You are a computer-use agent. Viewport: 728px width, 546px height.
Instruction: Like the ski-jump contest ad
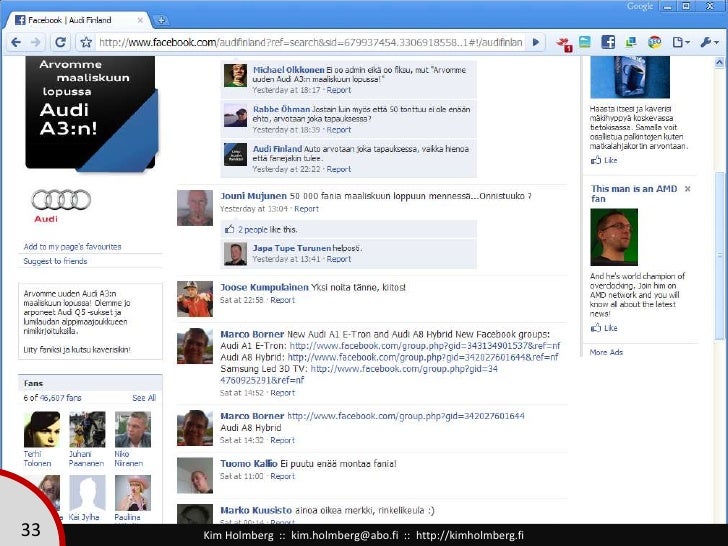point(604,160)
